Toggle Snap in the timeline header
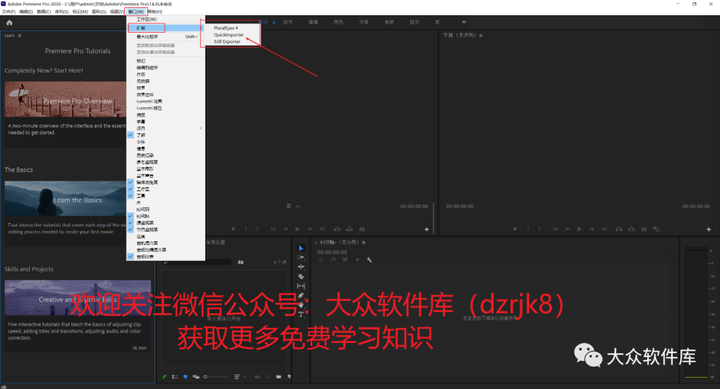The image size is (720, 389). (x=333, y=260)
